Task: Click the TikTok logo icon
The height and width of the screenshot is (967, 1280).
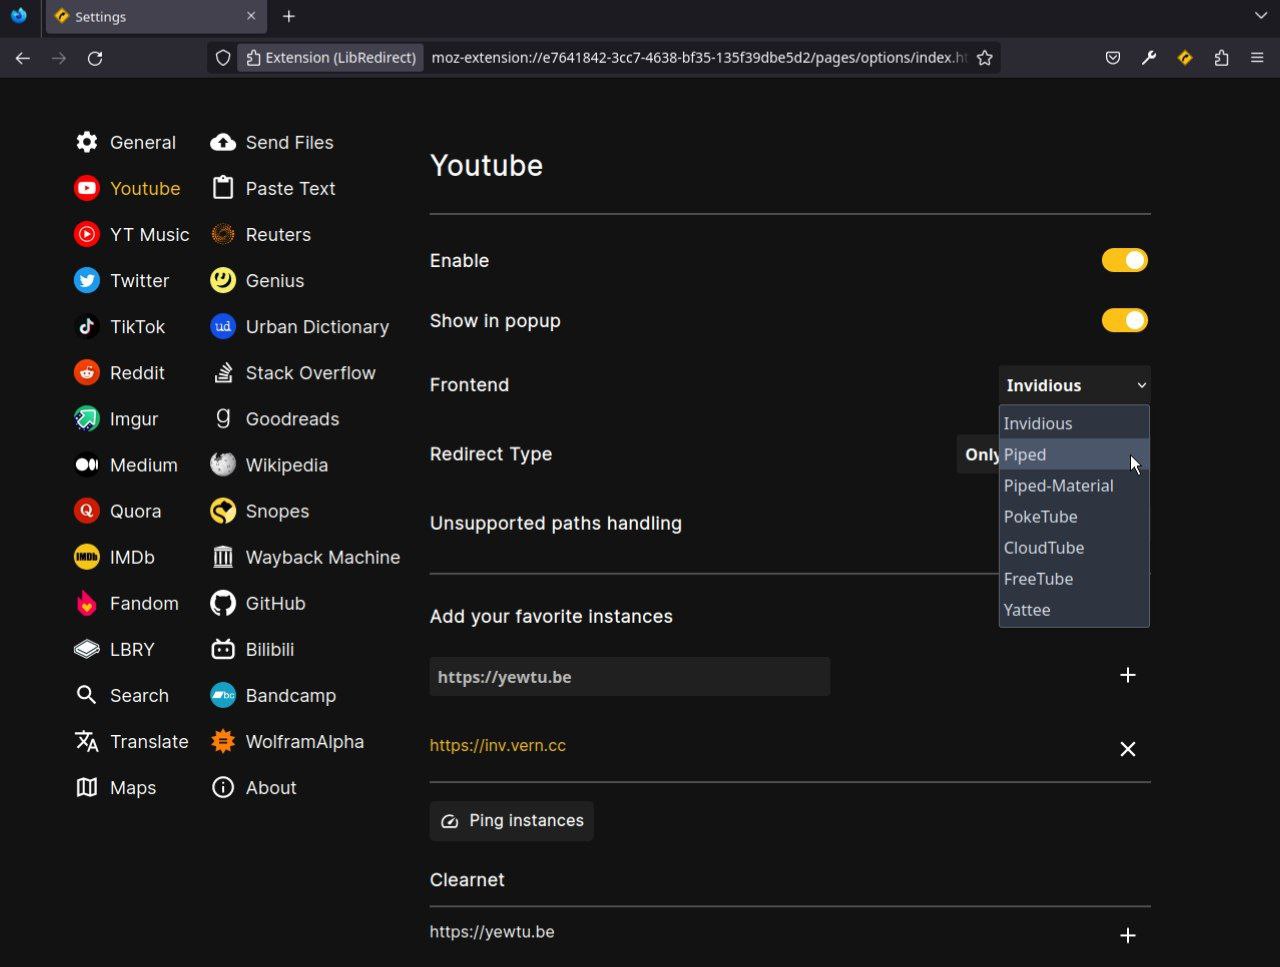Action: (x=87, y=327)
